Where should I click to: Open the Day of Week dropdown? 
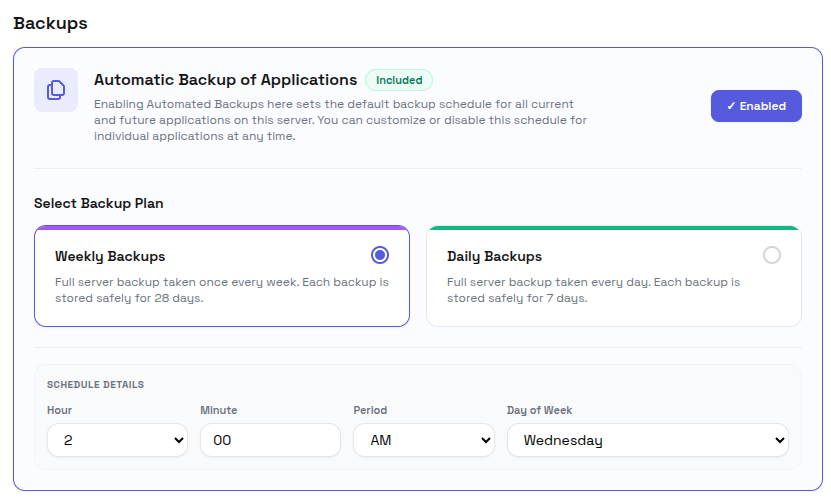(648, 440)
